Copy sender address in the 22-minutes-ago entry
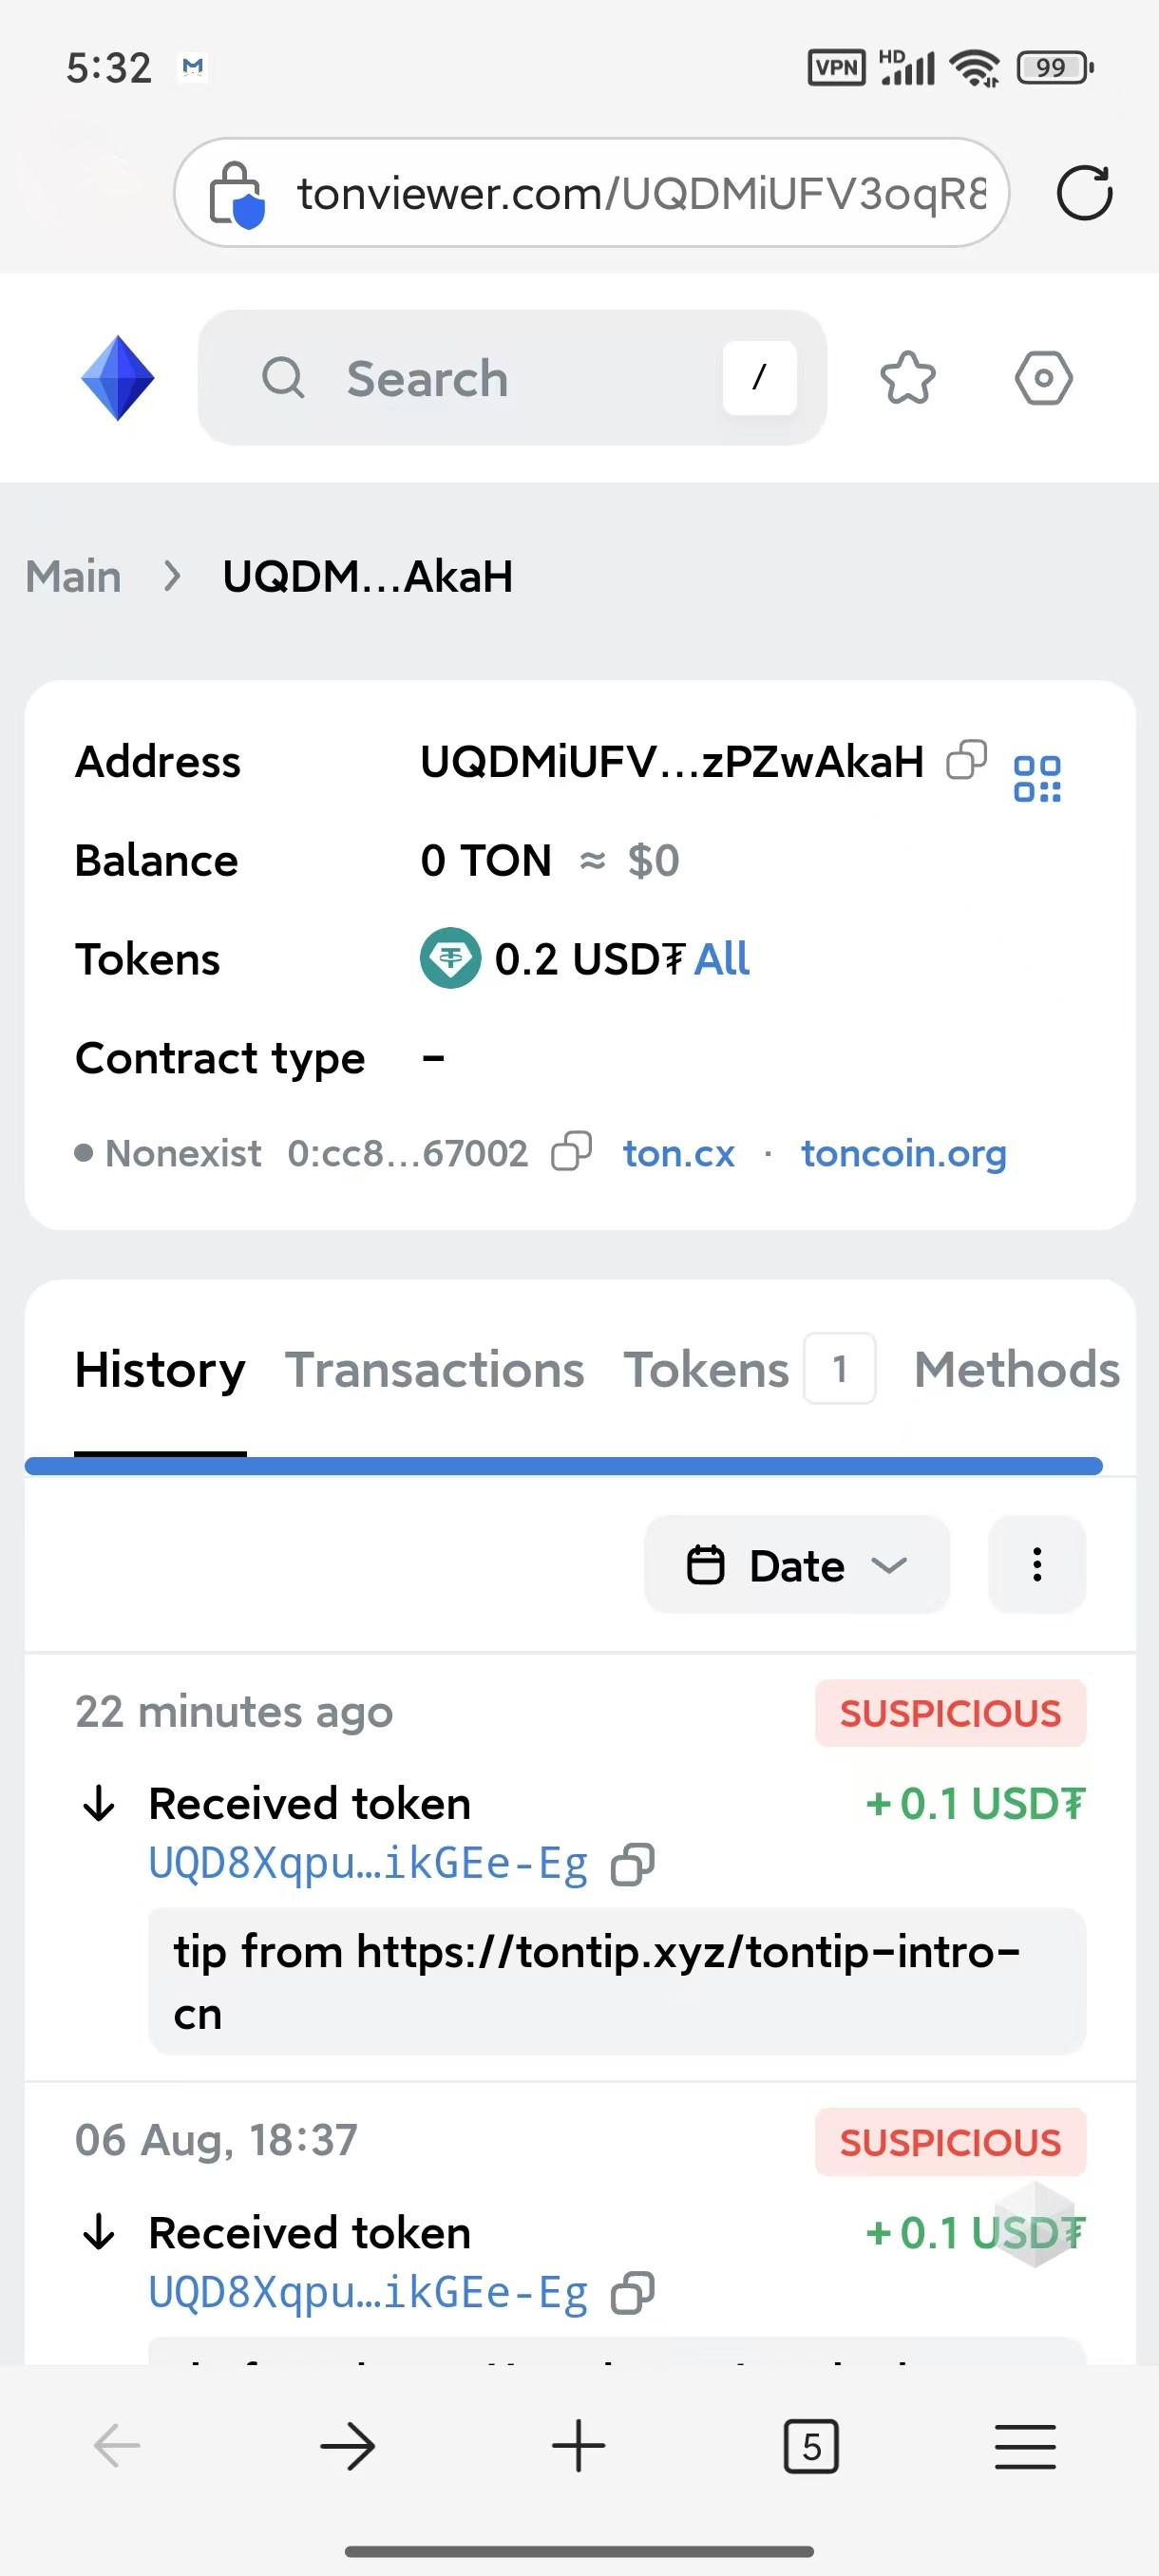Viewport: 1159px width, 2576px height. tap(633, 1864)
